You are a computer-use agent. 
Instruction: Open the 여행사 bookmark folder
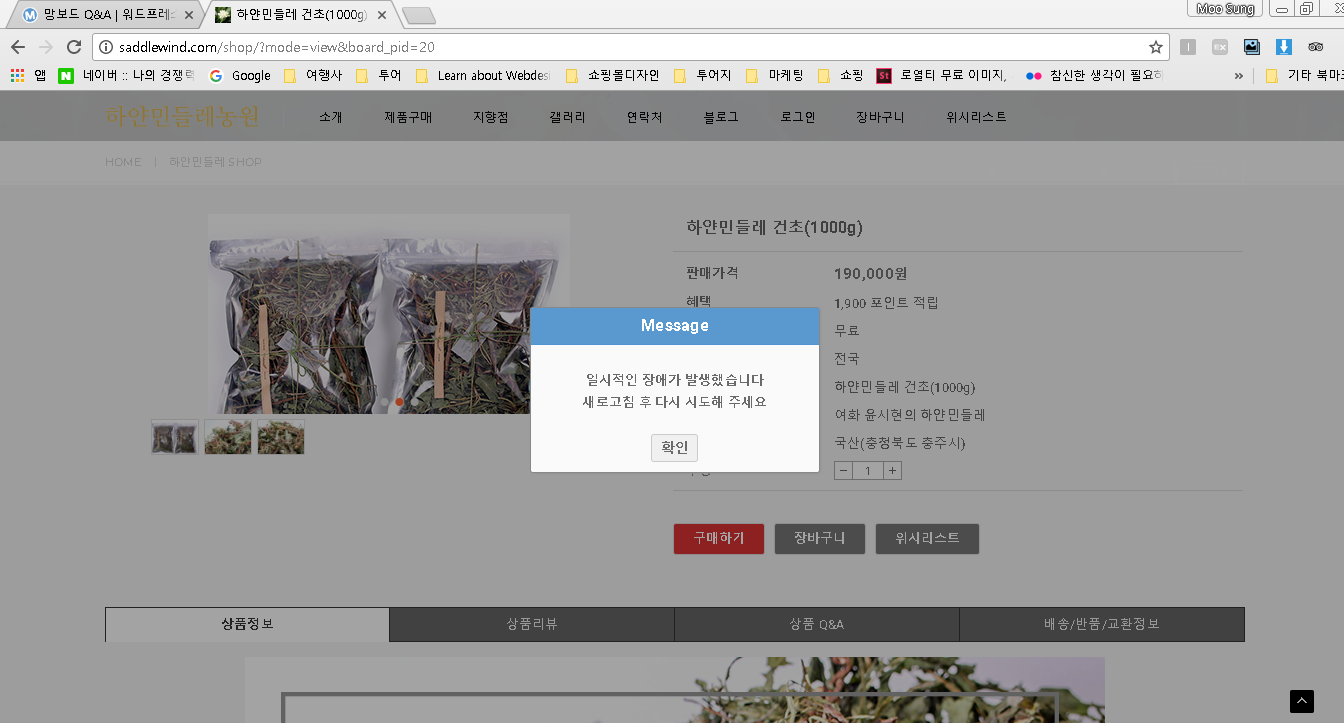pyautogui.click(x=313, y=75)
